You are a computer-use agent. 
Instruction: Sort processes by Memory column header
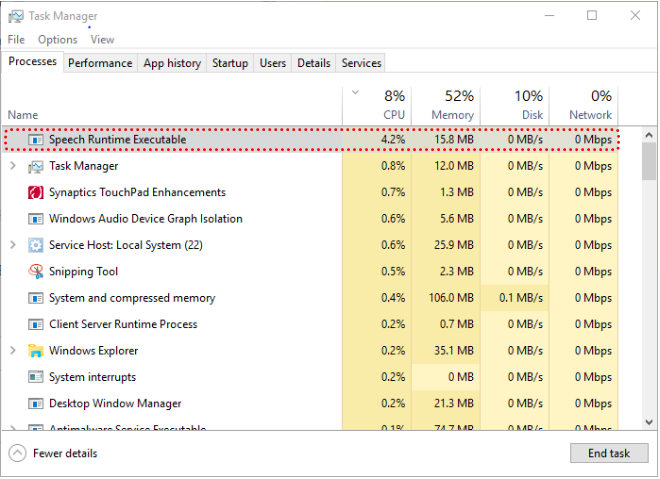[445, 104]
